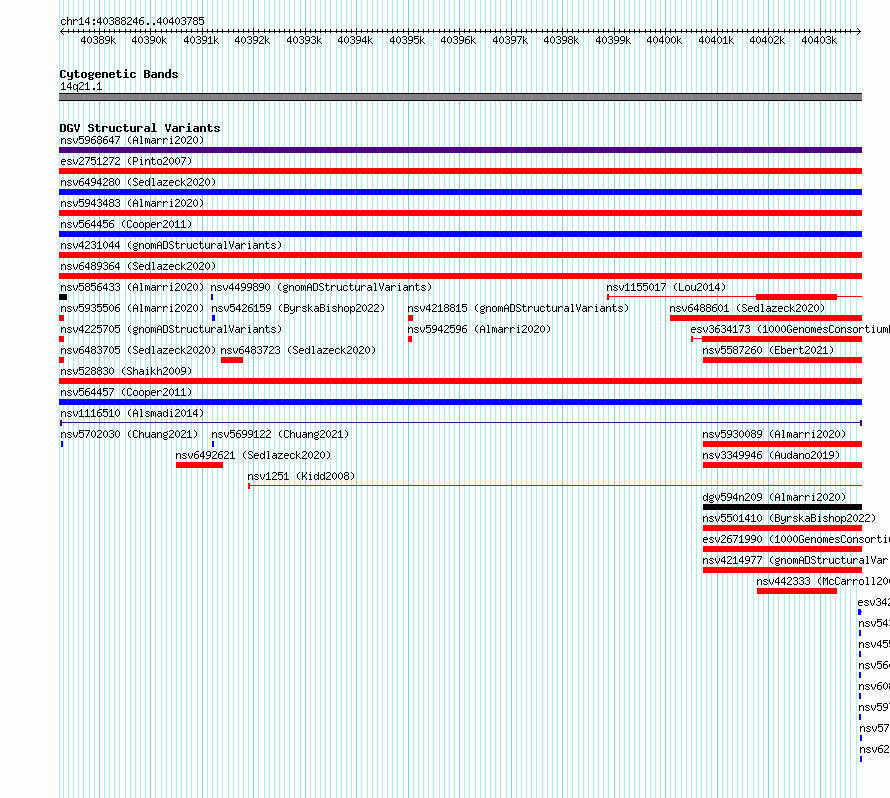Click the nsv564457 (Cooper2011) label
This screenshot has height=798, width=890.
(x=126, y=392)
